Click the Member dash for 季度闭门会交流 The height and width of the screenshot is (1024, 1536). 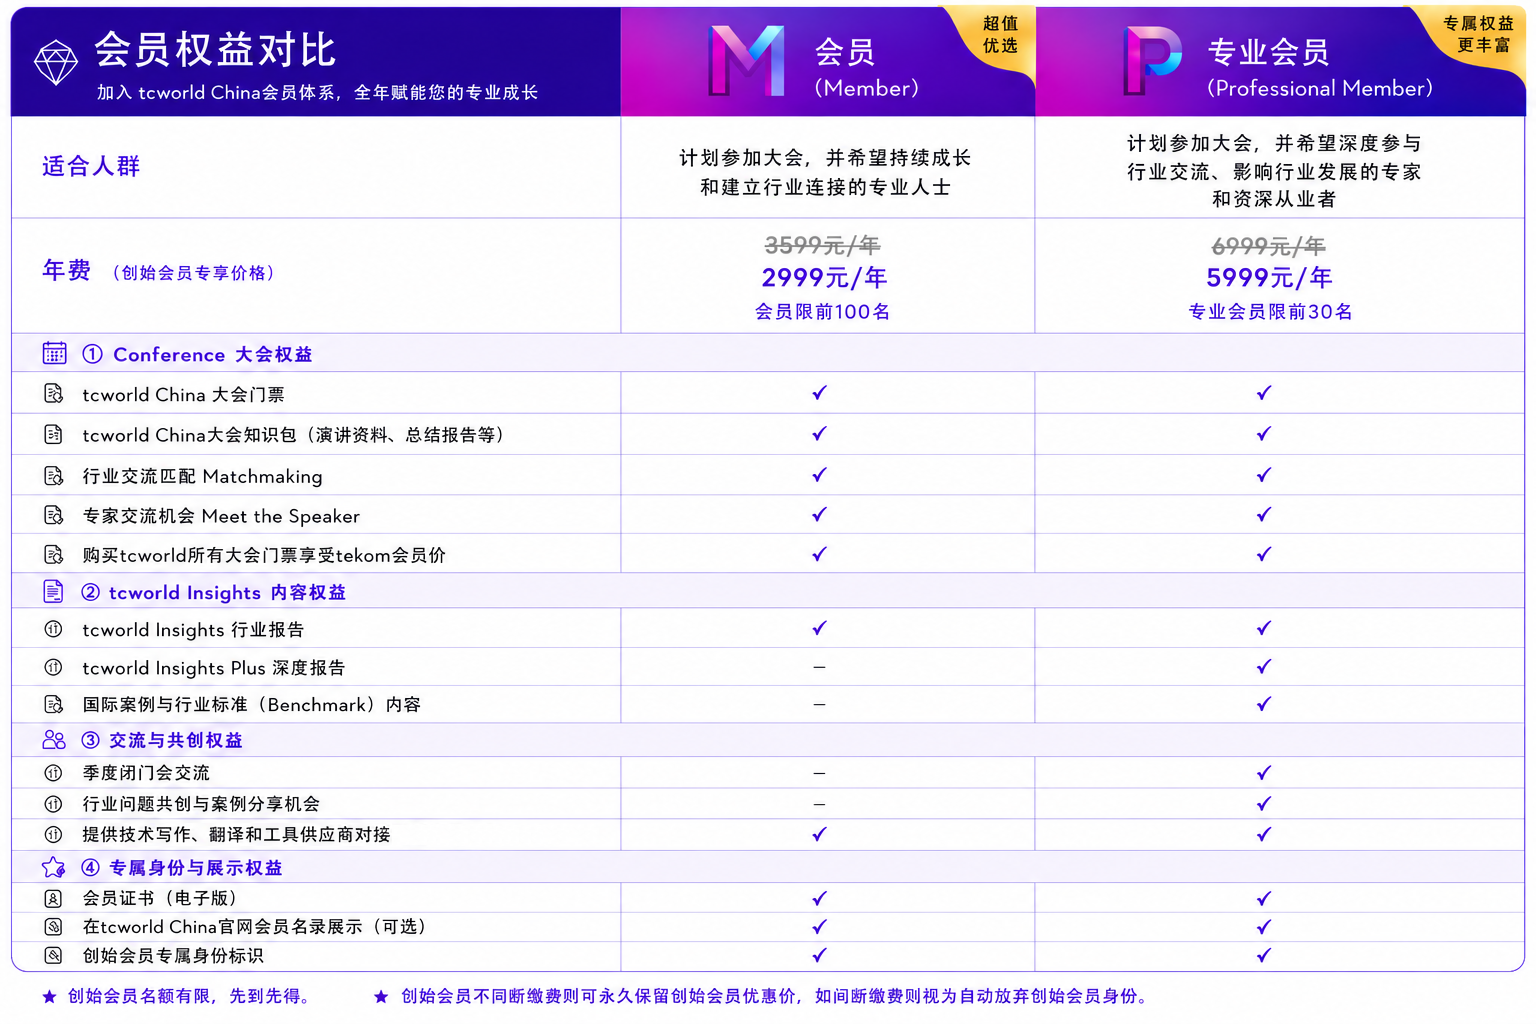tap(819, 773)
